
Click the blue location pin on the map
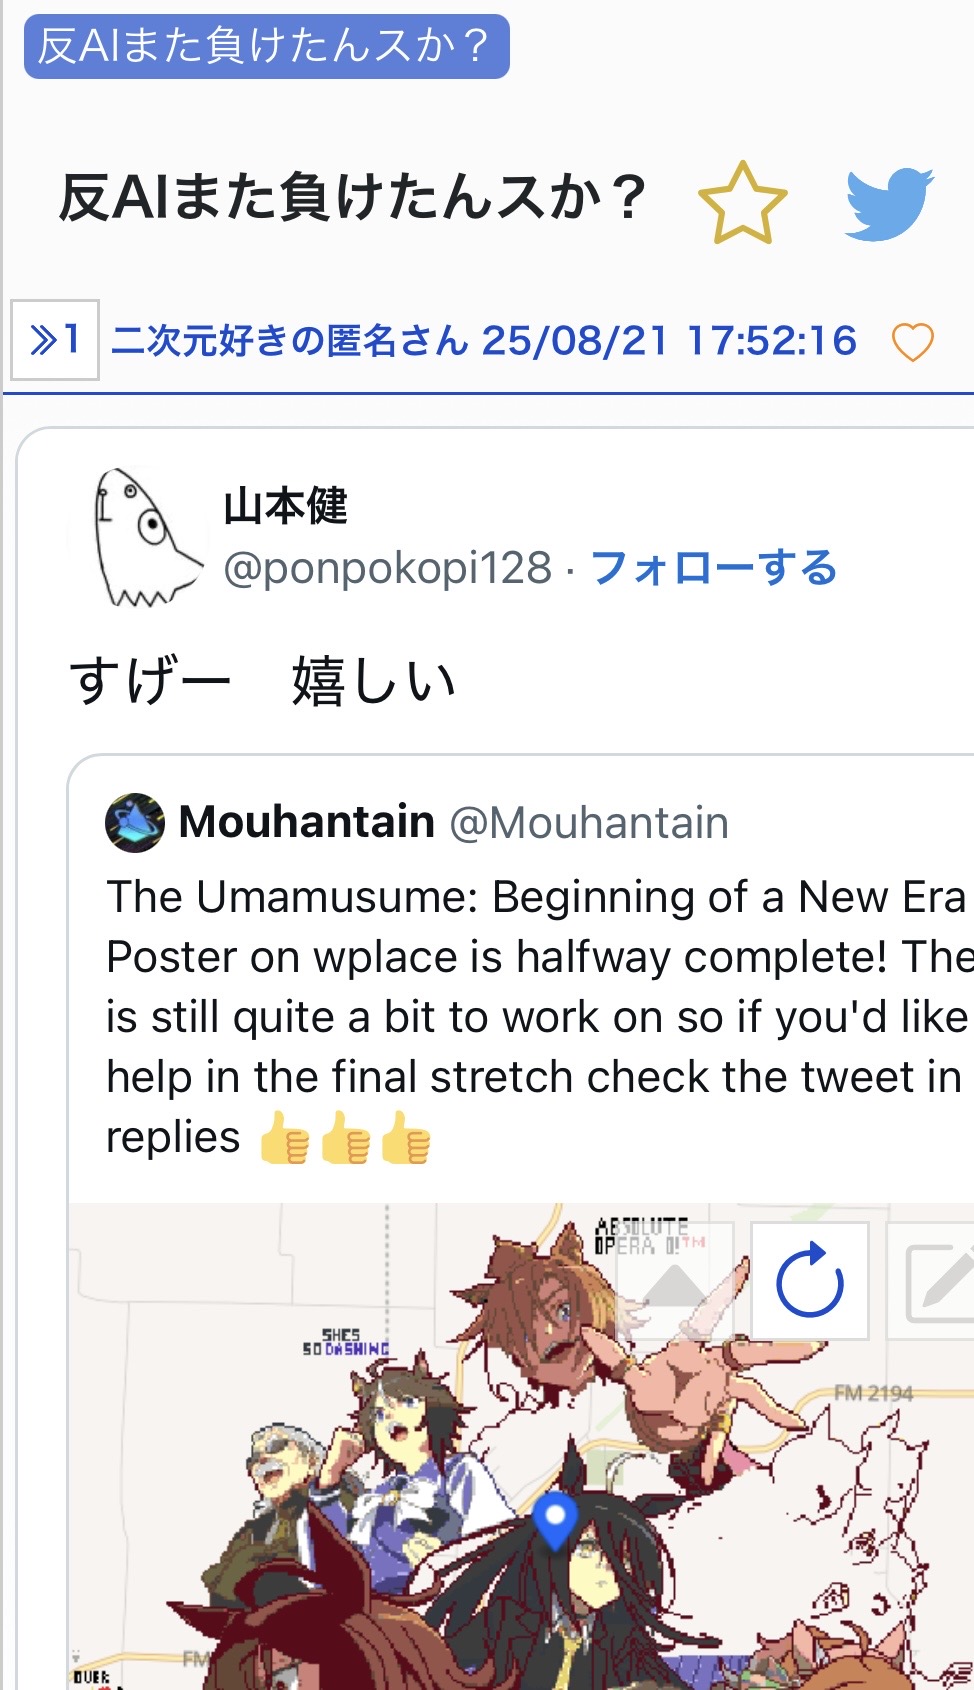tap(554, 1520)
